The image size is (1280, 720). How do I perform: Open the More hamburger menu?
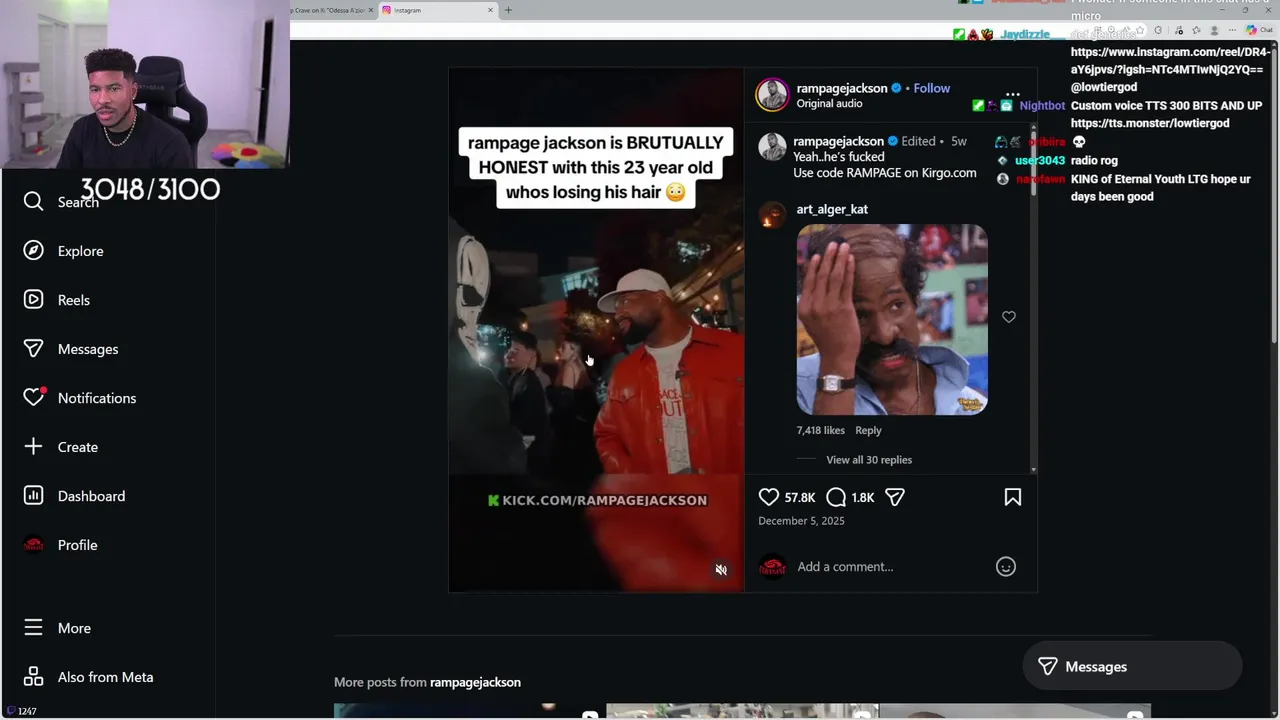(33, 628)
